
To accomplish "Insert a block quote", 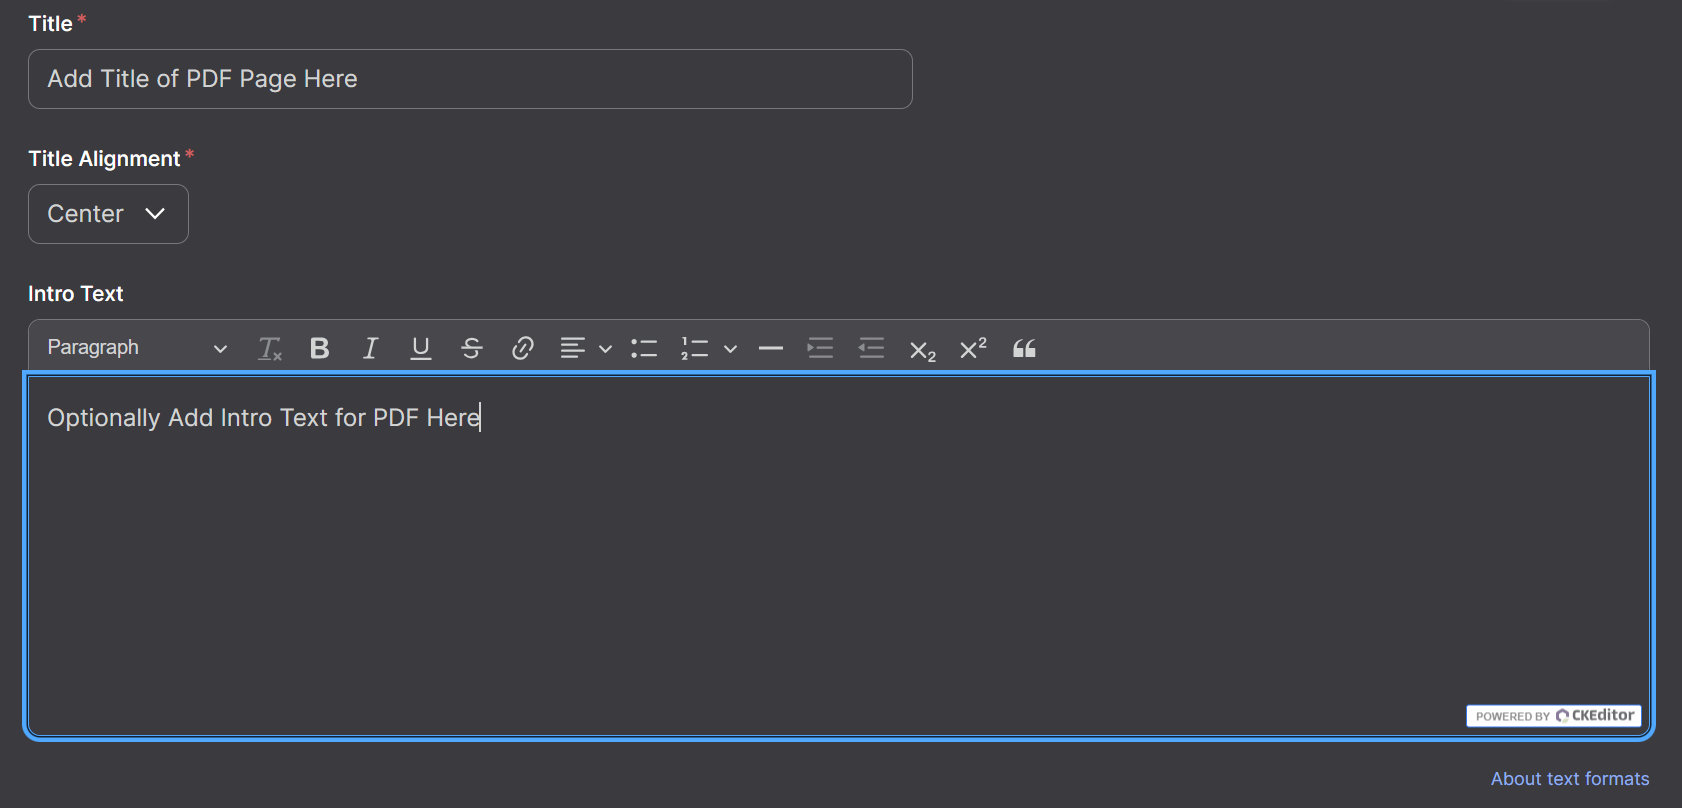I will 1024,348.
